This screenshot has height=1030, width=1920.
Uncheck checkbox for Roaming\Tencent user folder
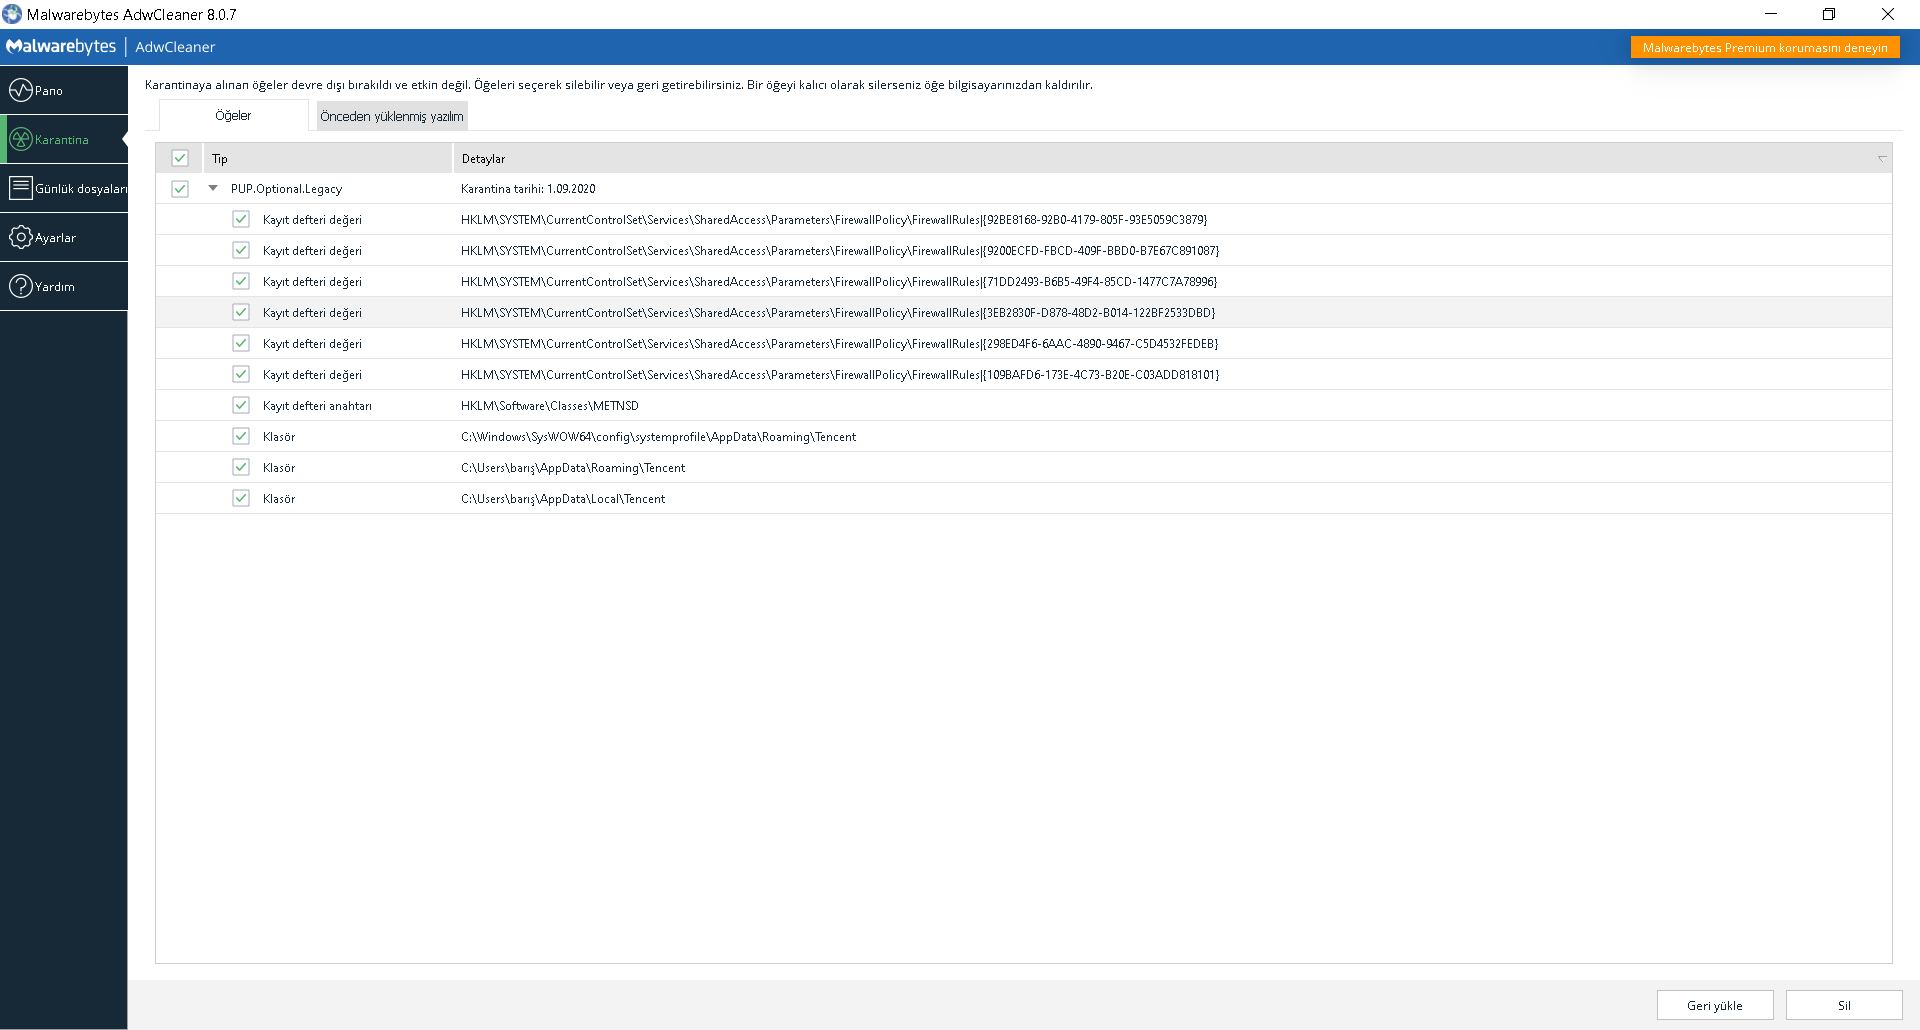pyautogui.click(x=241, y=467)
